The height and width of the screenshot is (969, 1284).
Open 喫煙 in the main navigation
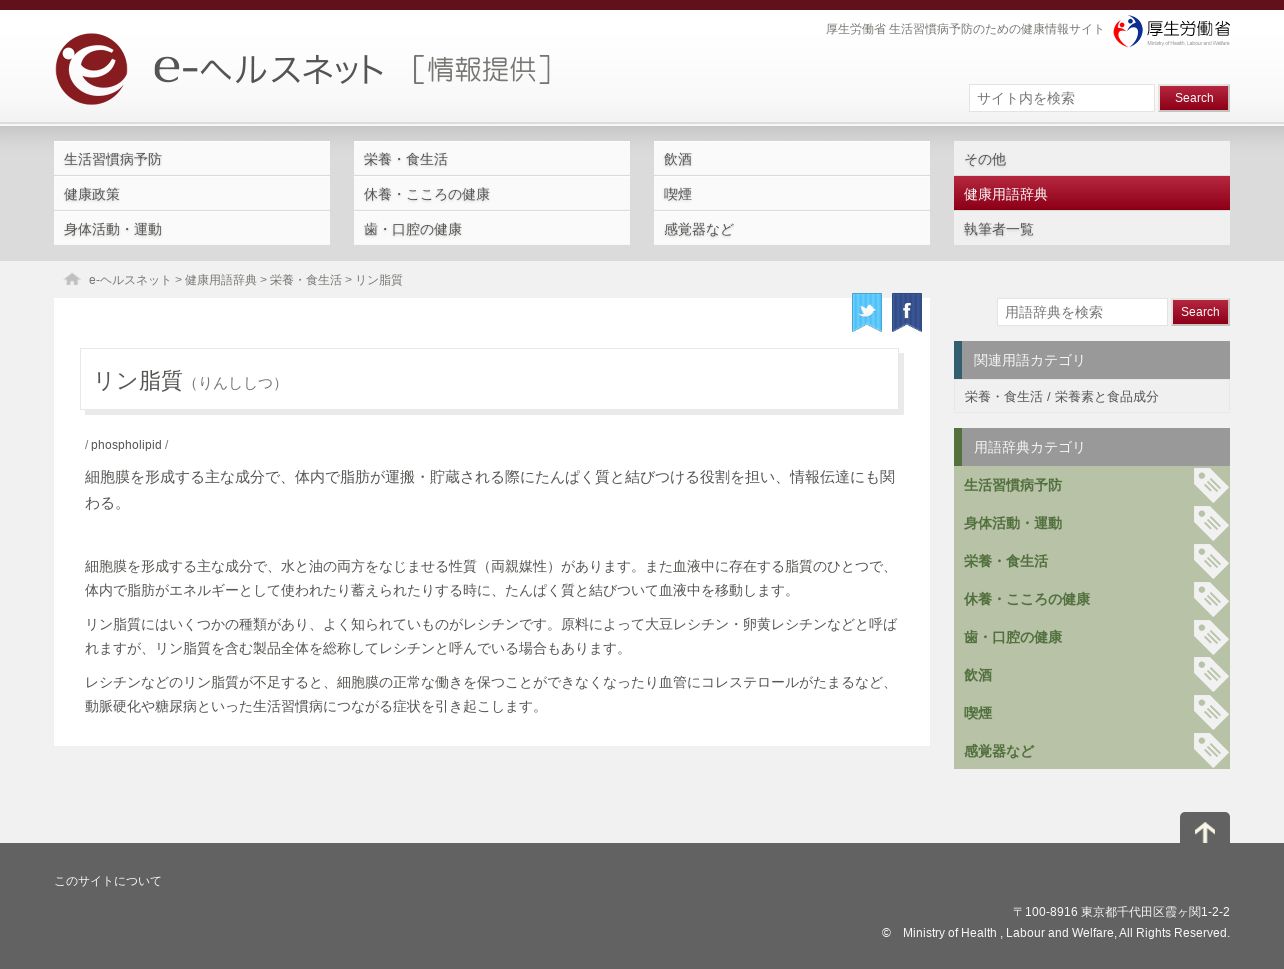click(x=792, y=194)
